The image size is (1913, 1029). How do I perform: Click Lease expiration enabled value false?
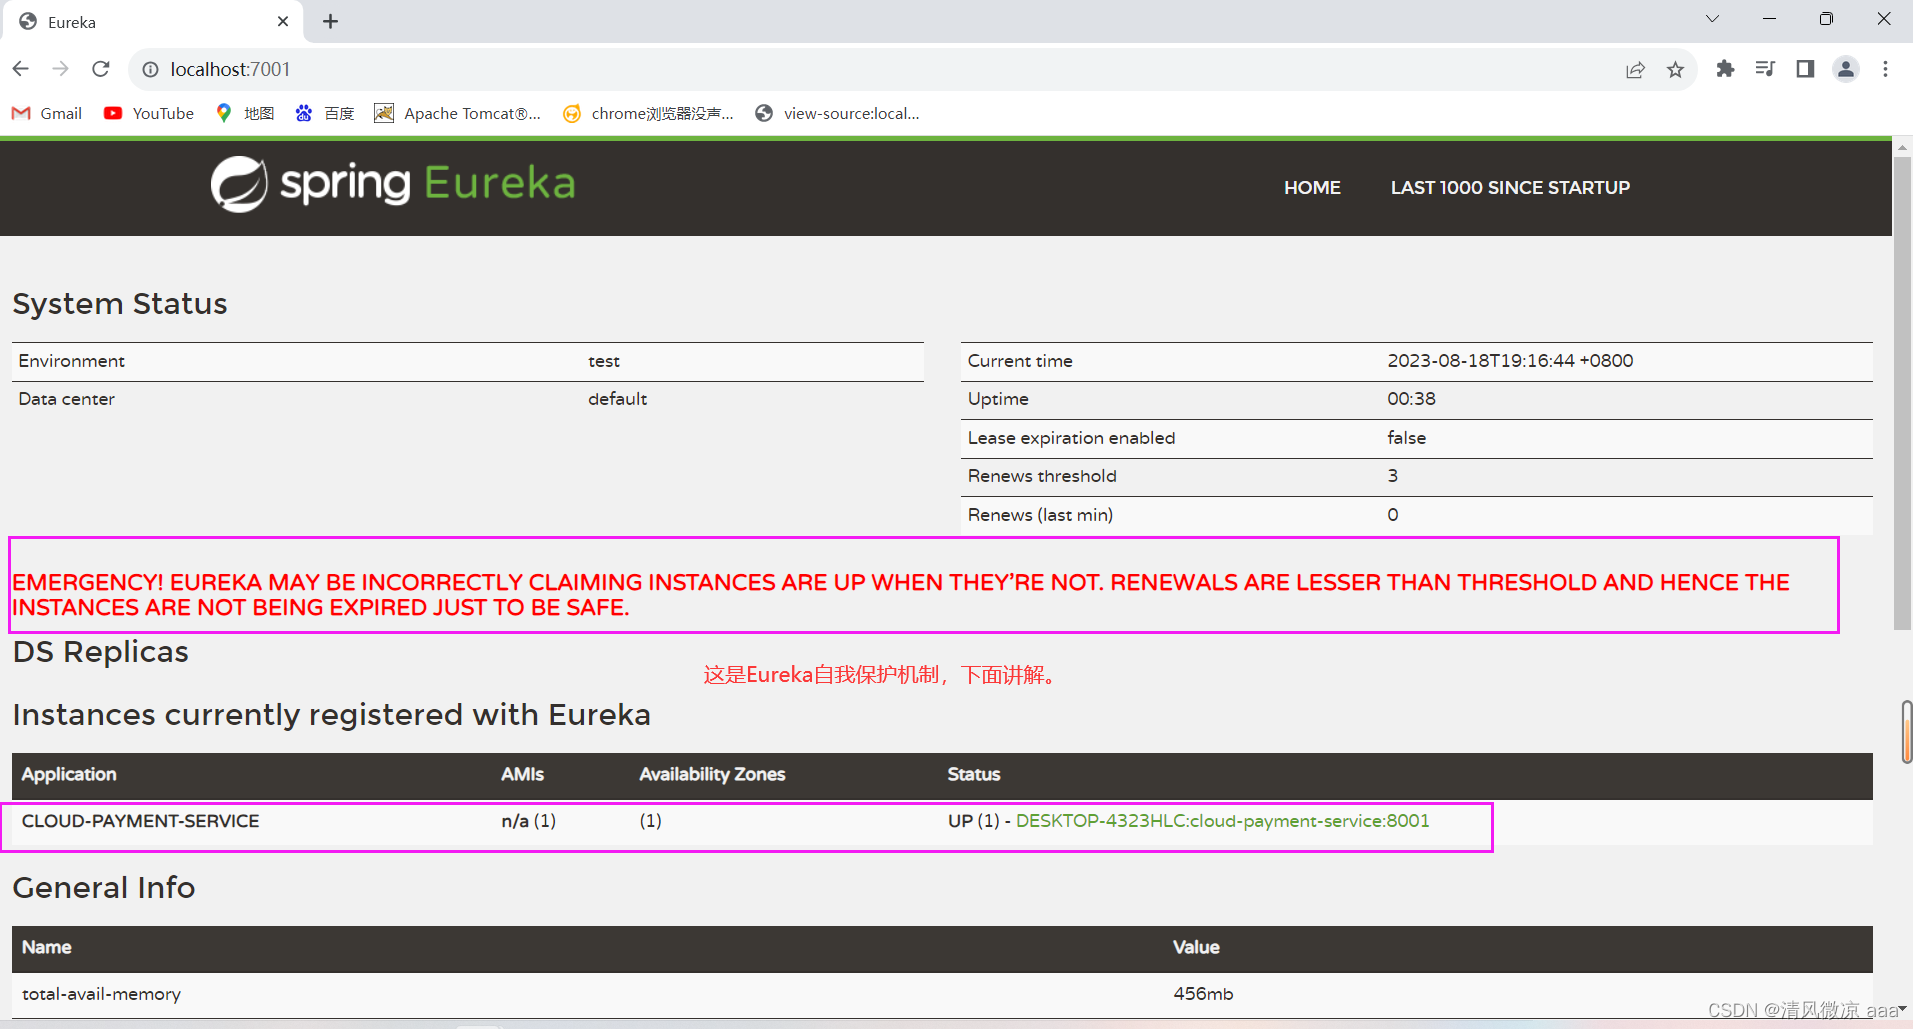(x=1407, y=437)
